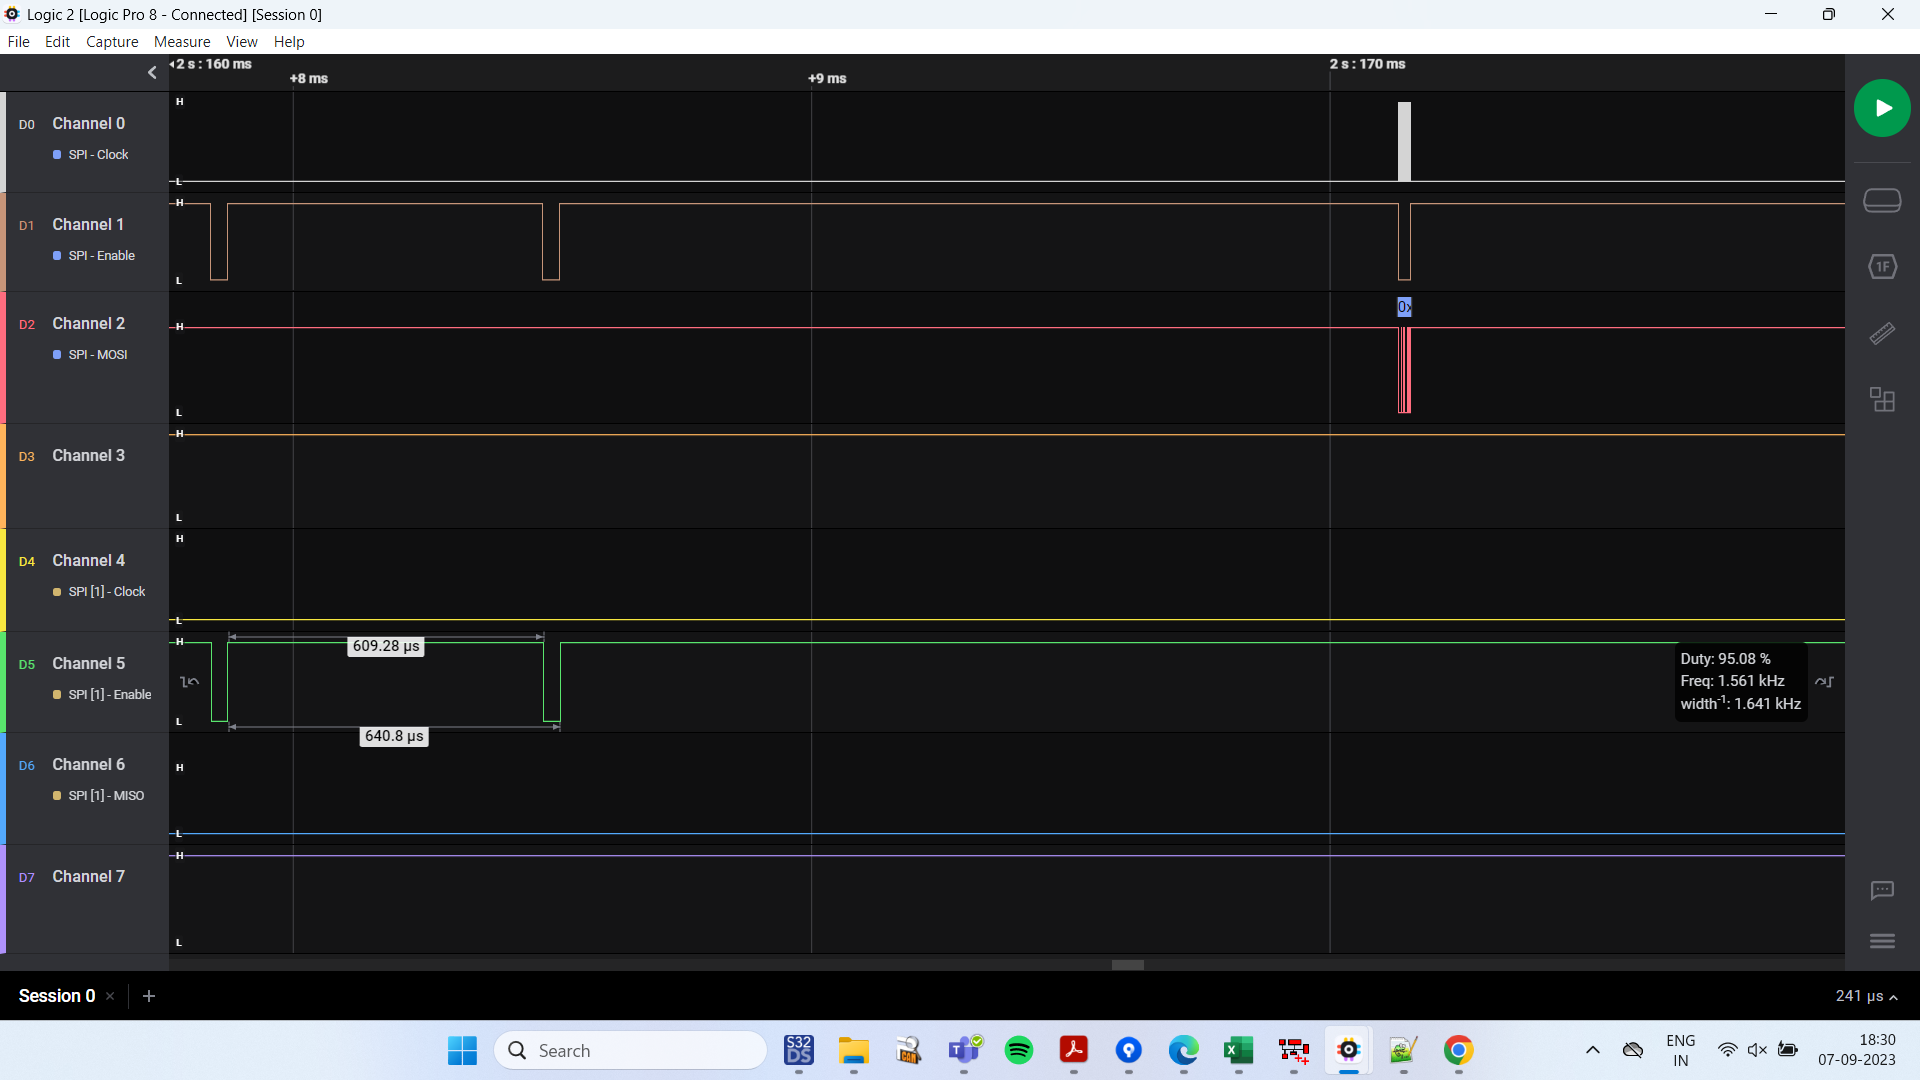The image size is (1920, 1080).
Task: Collapse the channel labels sidebar chevron
Action: [152, 72]
